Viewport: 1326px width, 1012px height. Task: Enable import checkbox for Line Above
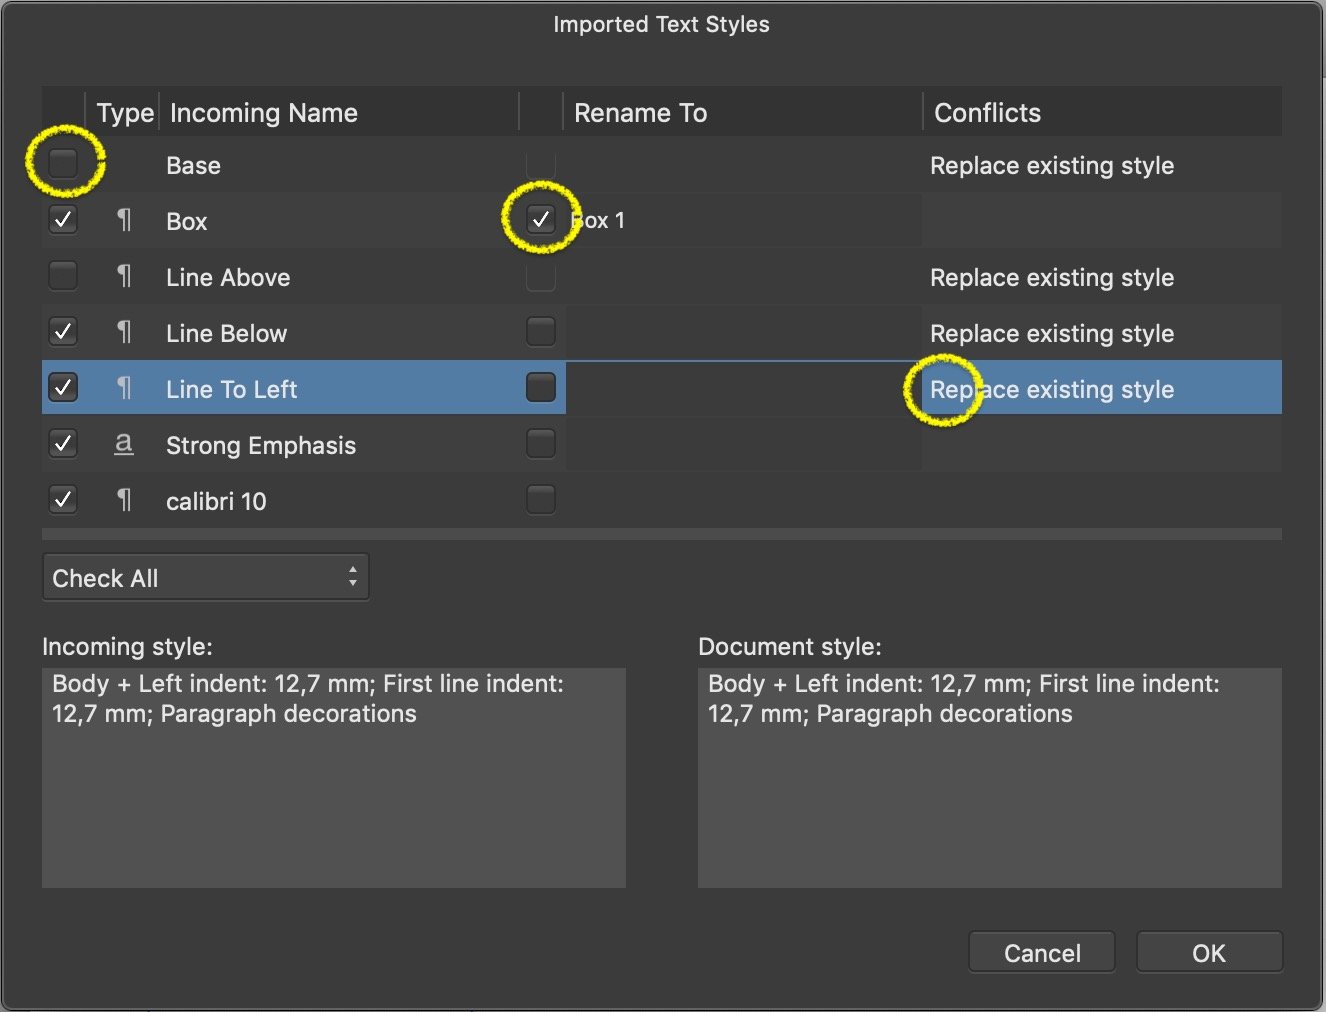[63, 275]
